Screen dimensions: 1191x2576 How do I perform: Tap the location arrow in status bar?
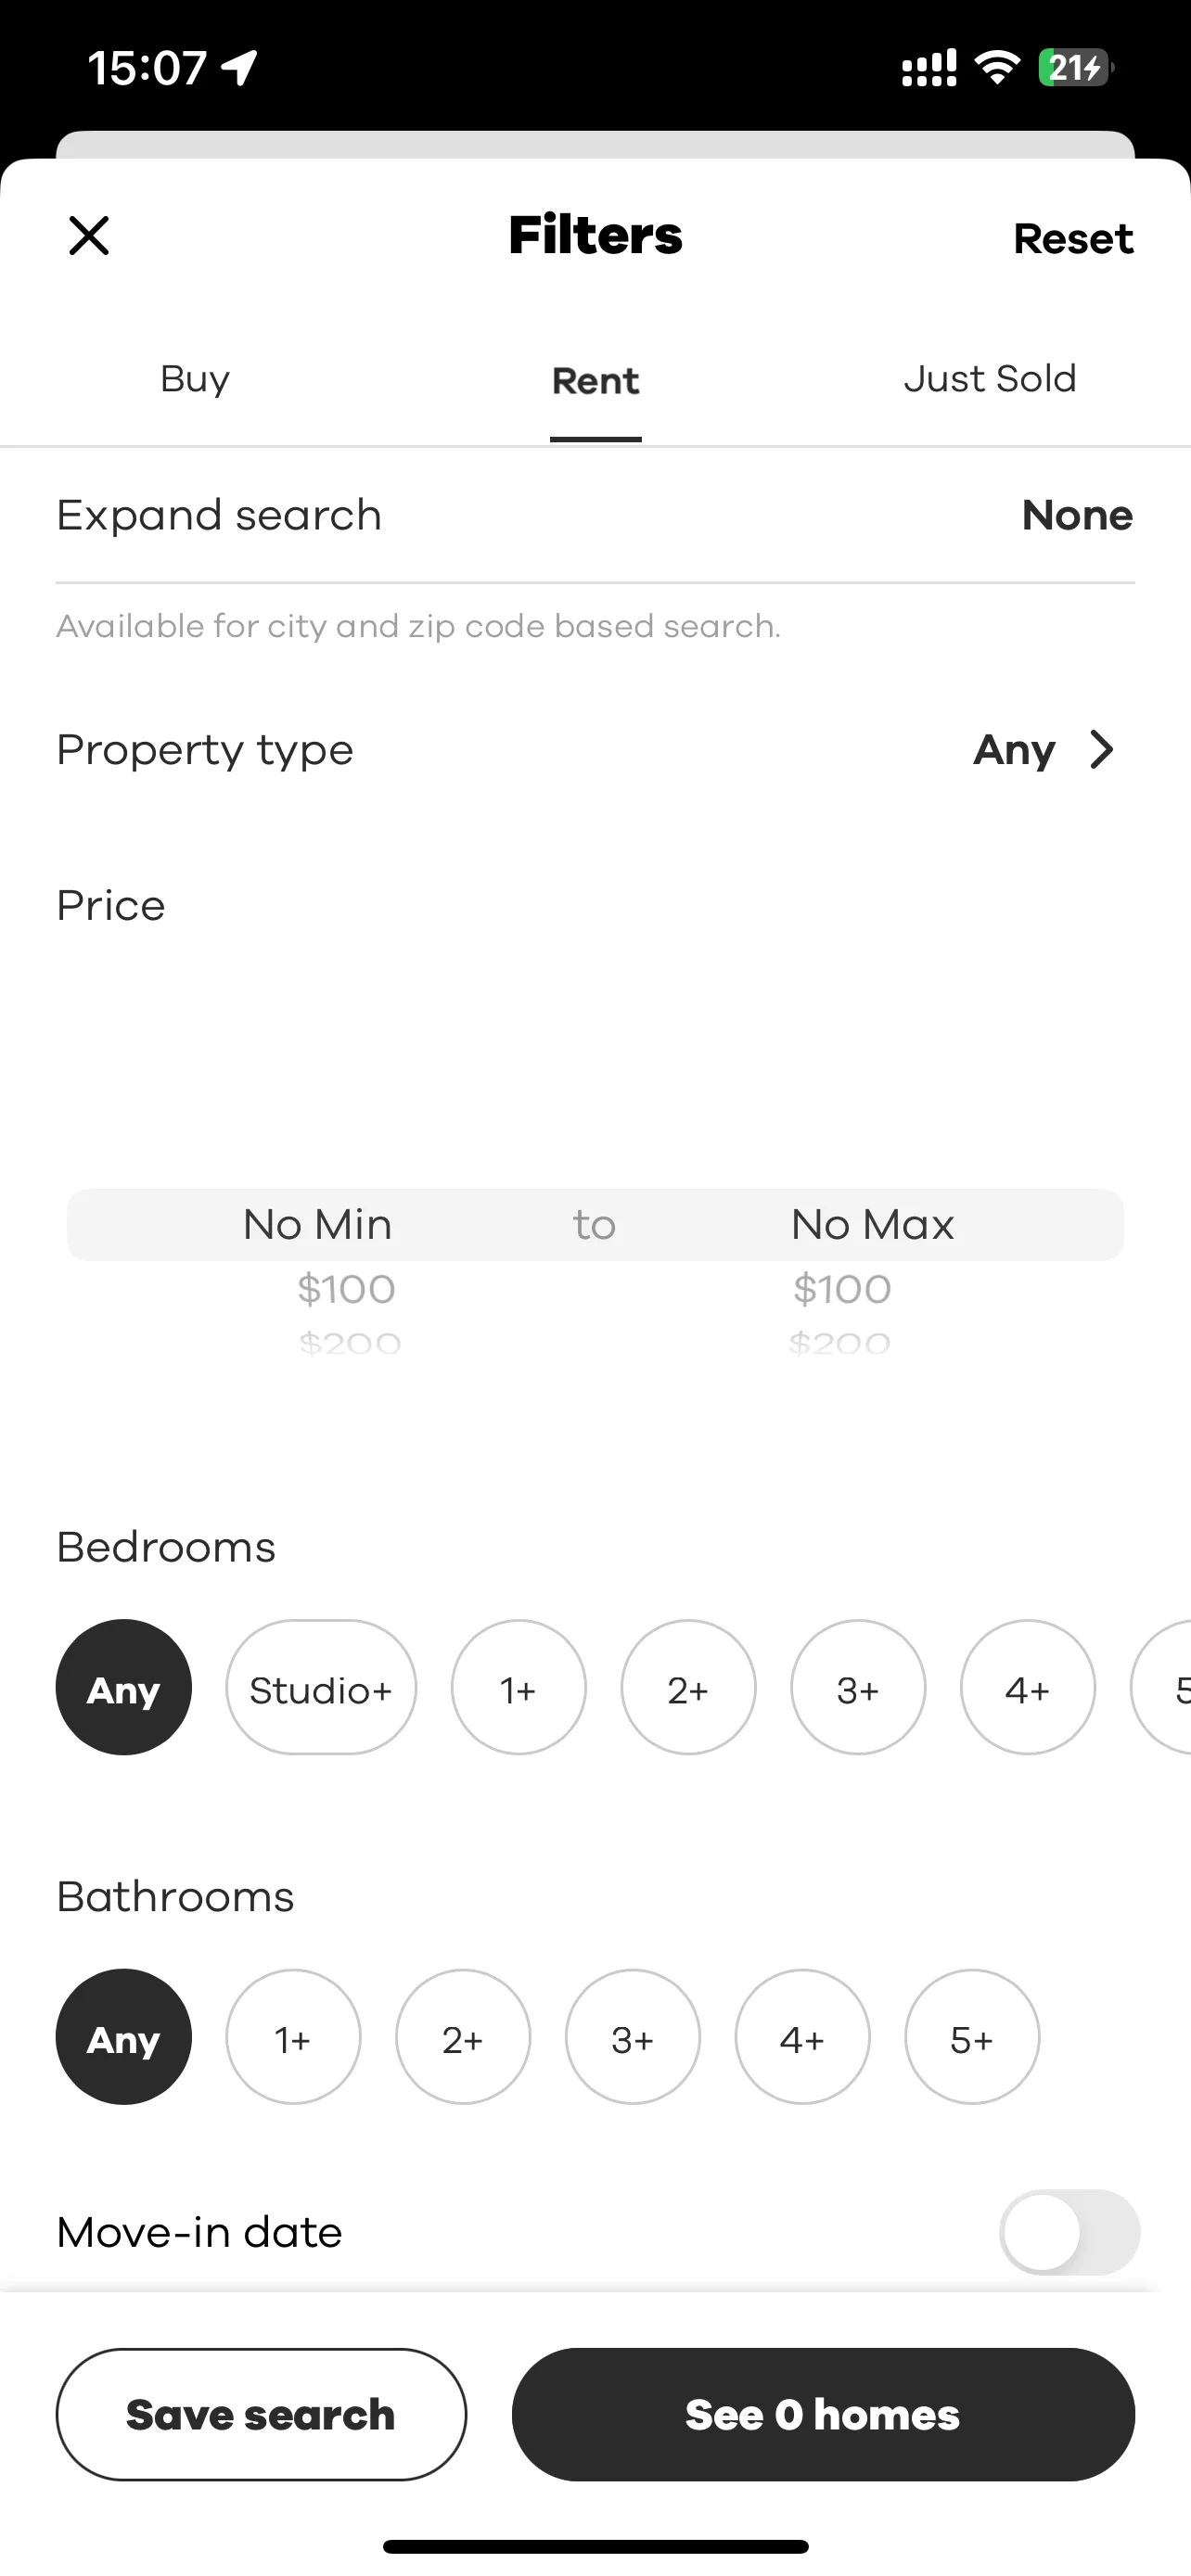coord(240,68)
